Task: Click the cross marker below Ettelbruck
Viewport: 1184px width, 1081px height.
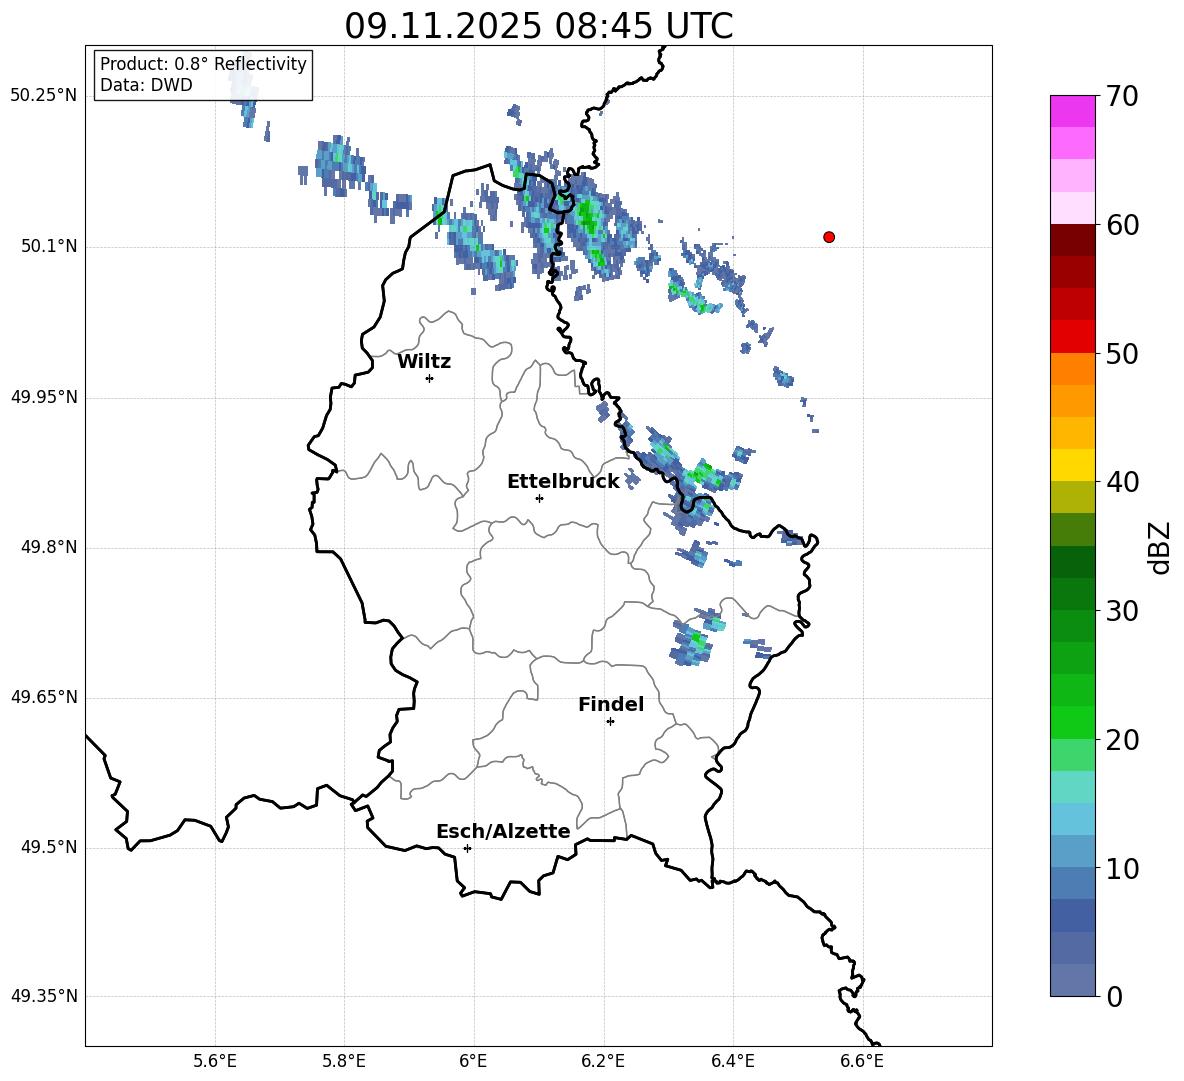Action: coord(539,498)
